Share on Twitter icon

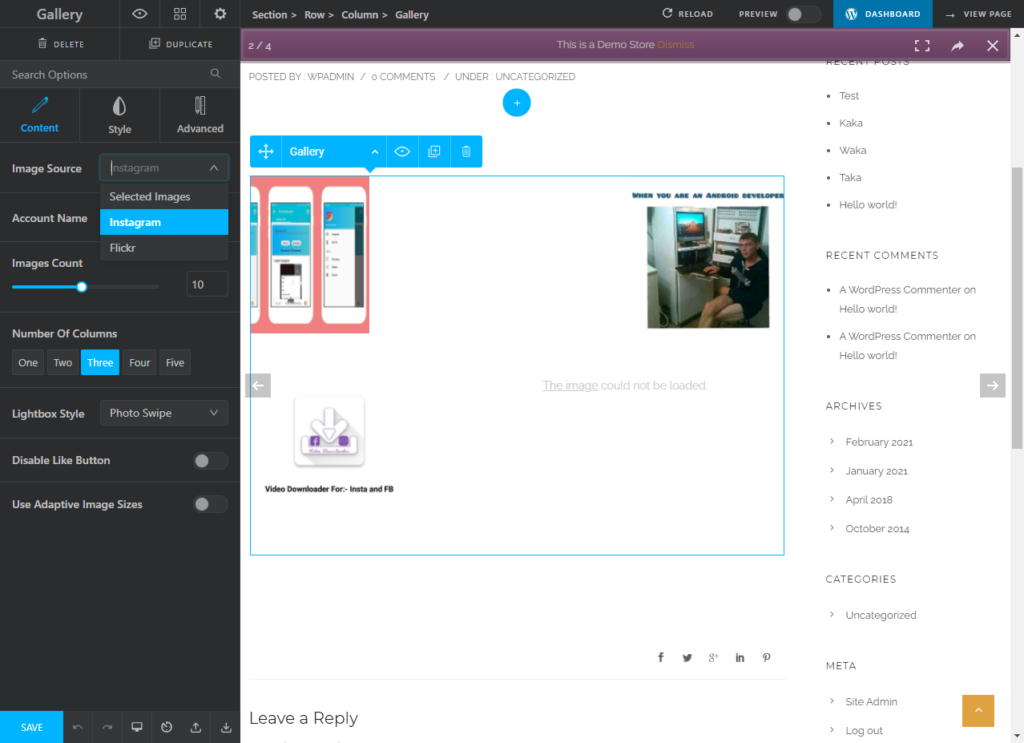[687, 657]
